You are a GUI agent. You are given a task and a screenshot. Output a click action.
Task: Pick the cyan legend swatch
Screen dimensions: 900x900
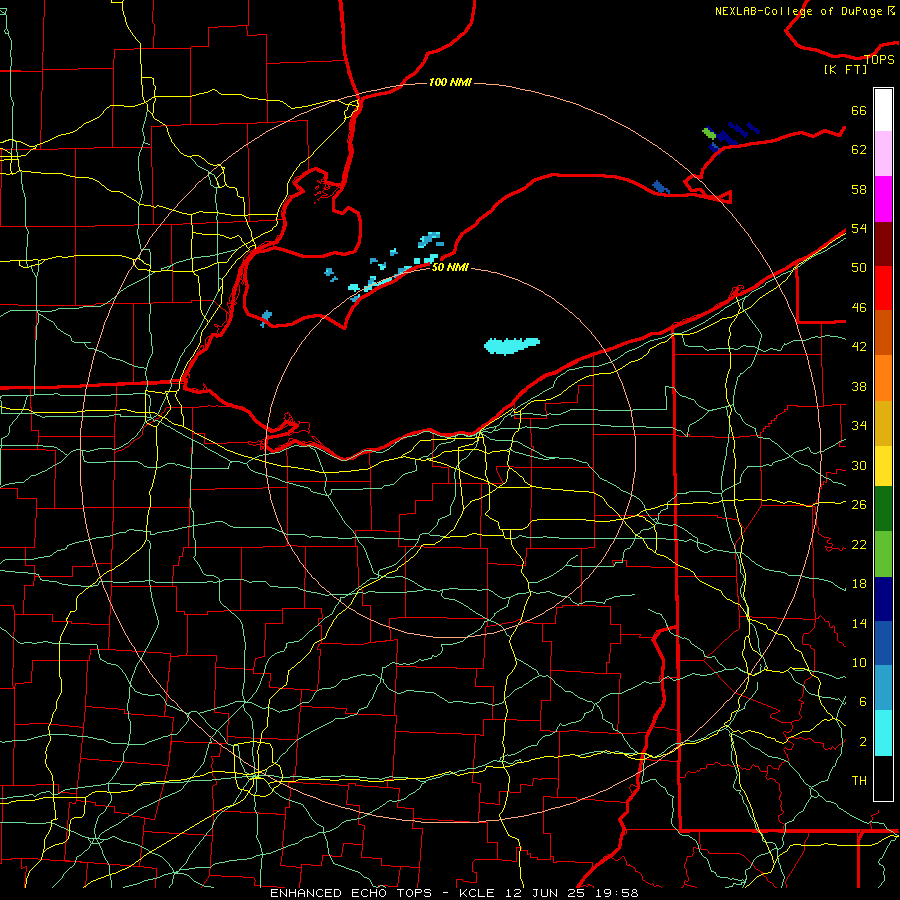click(883, 733)
